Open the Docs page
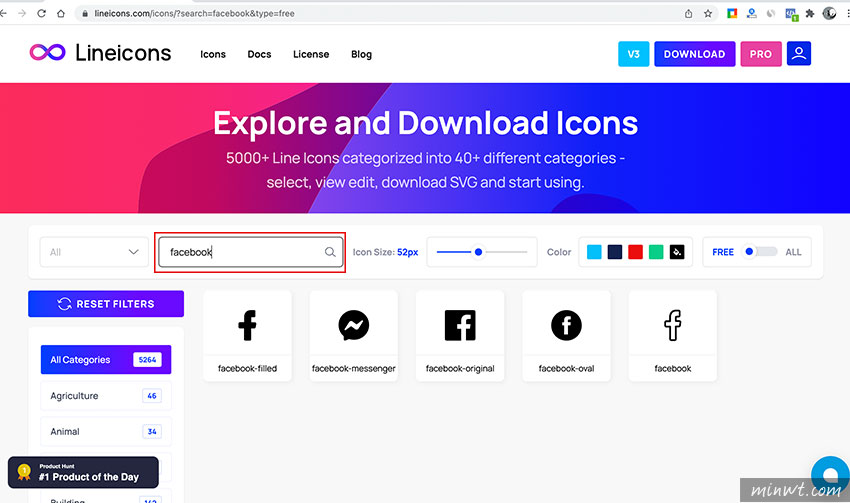Screen dimensions: 850x503 (259, 54)
